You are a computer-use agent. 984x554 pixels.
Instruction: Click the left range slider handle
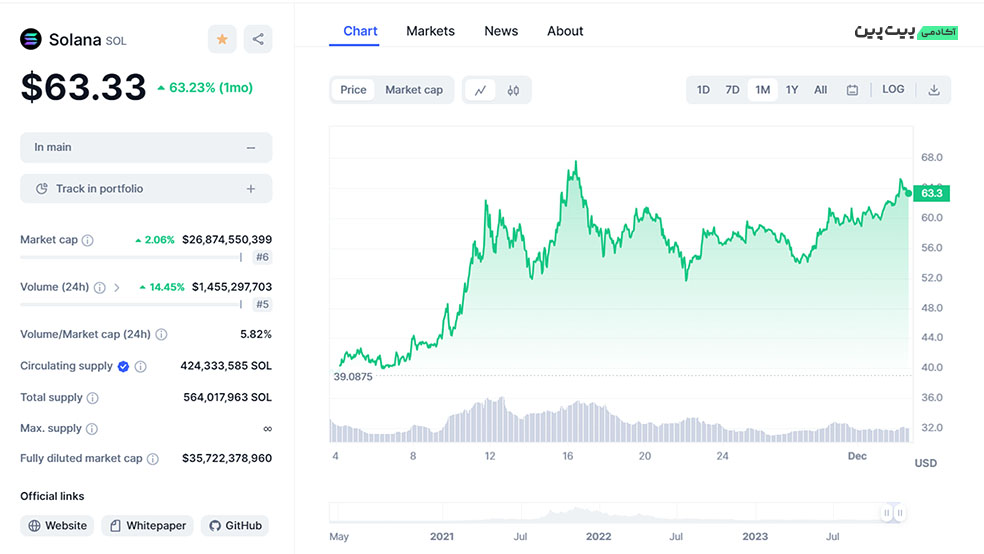coord(887,513)
